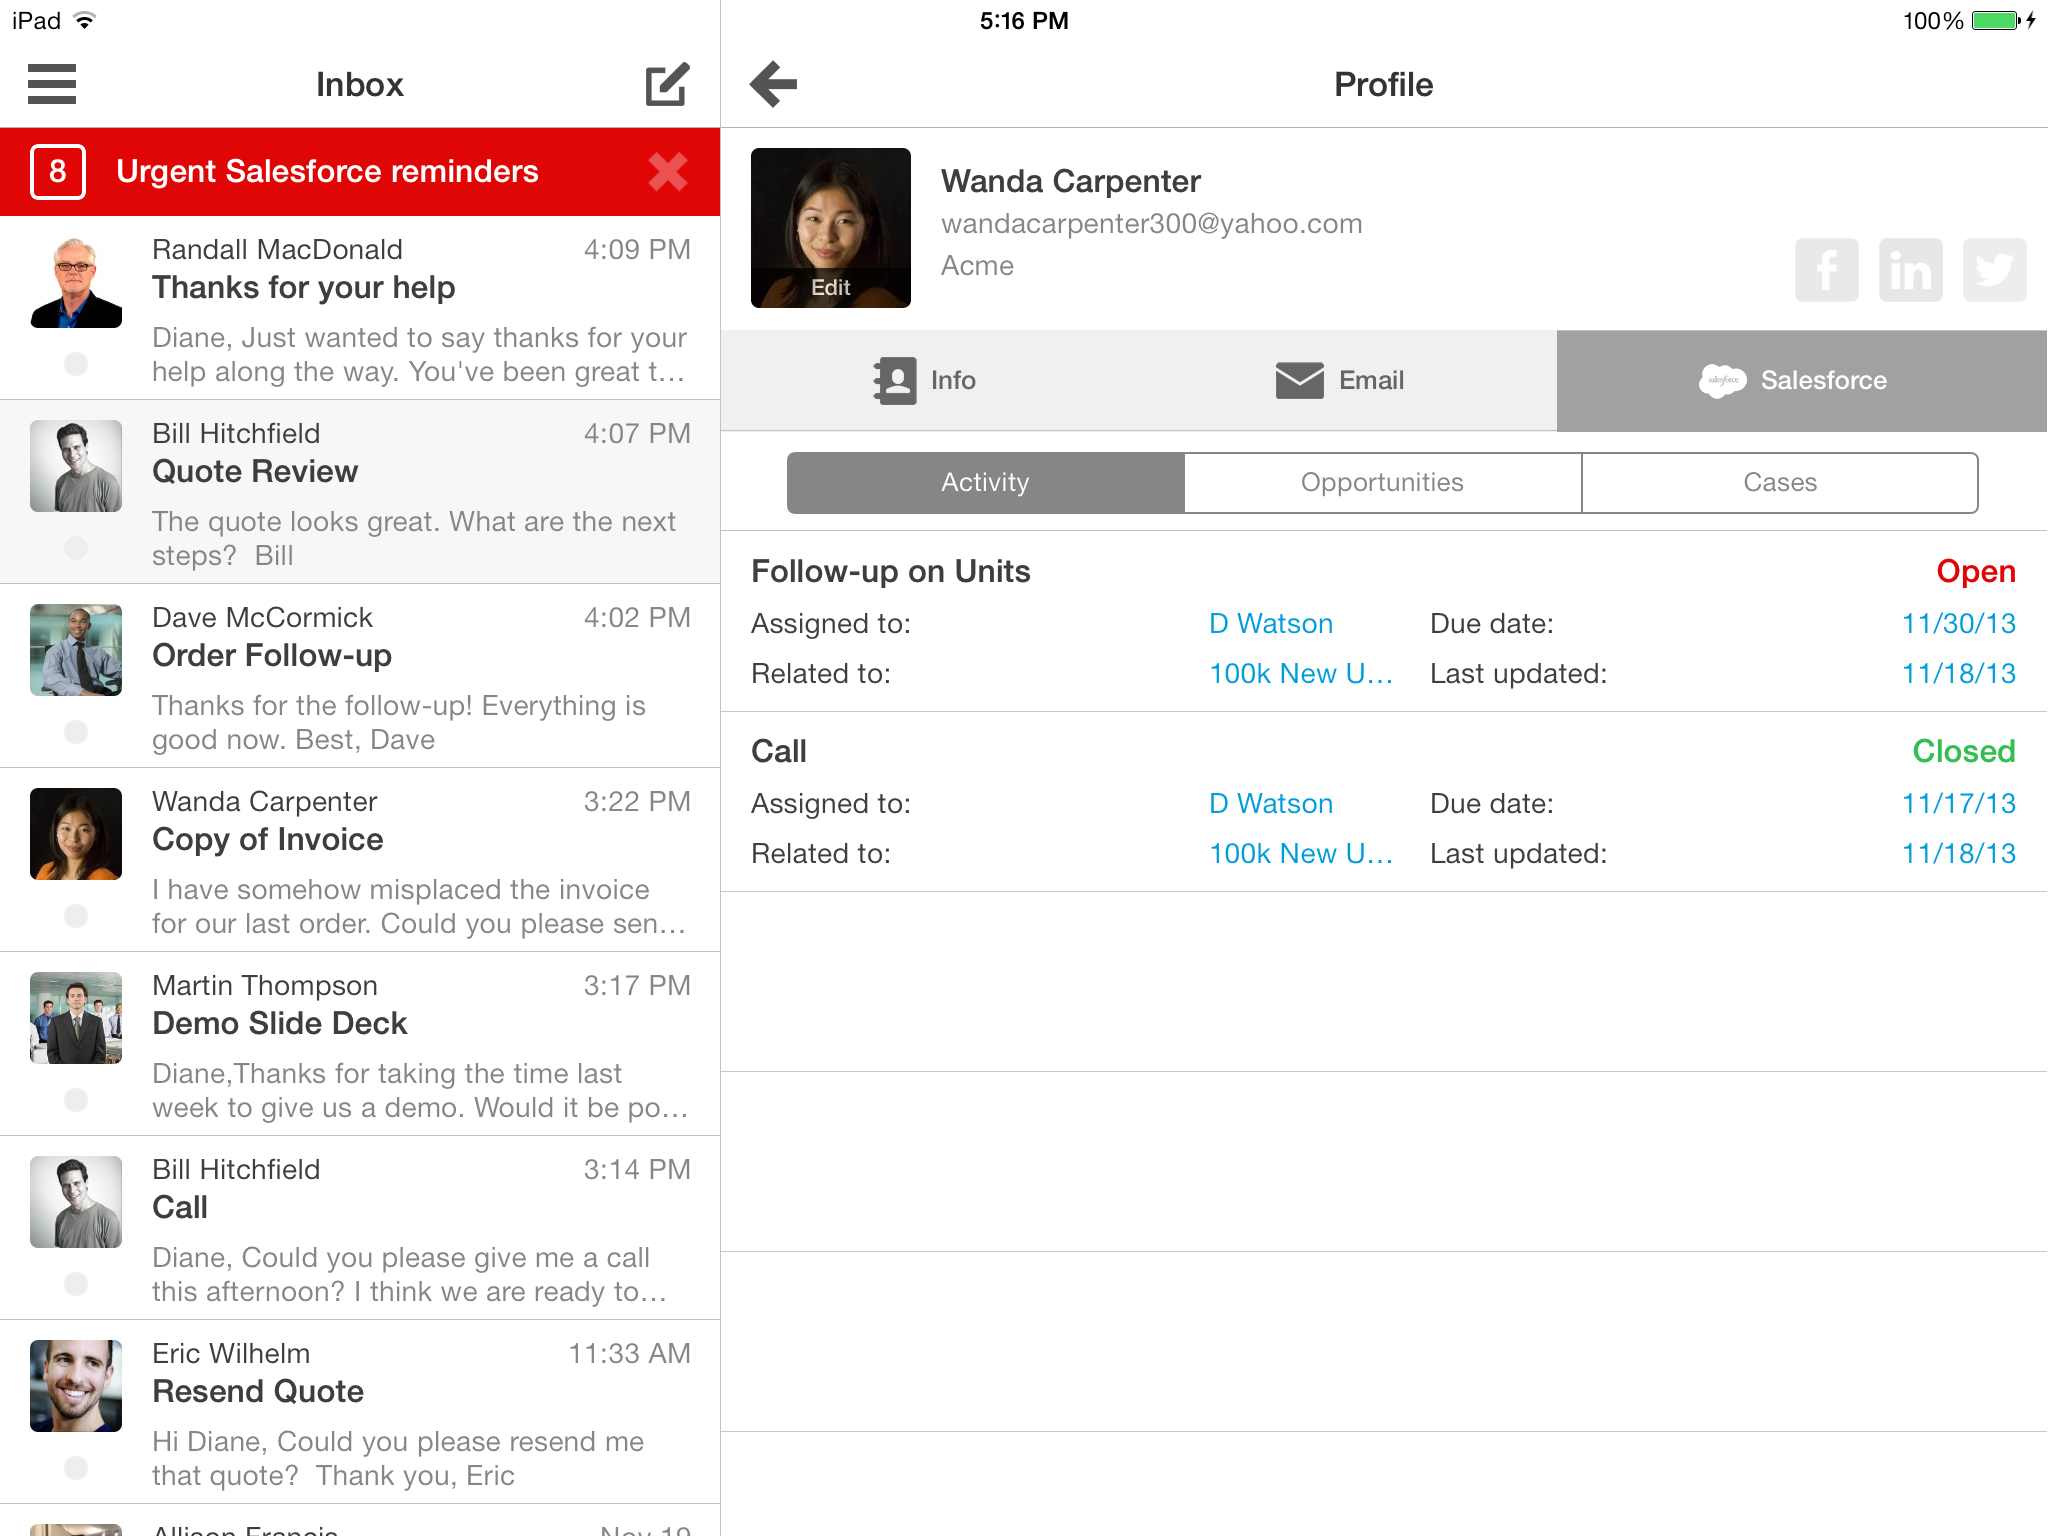
Task: Switch to the Cases segment
Action: (x=1779, y=483)
